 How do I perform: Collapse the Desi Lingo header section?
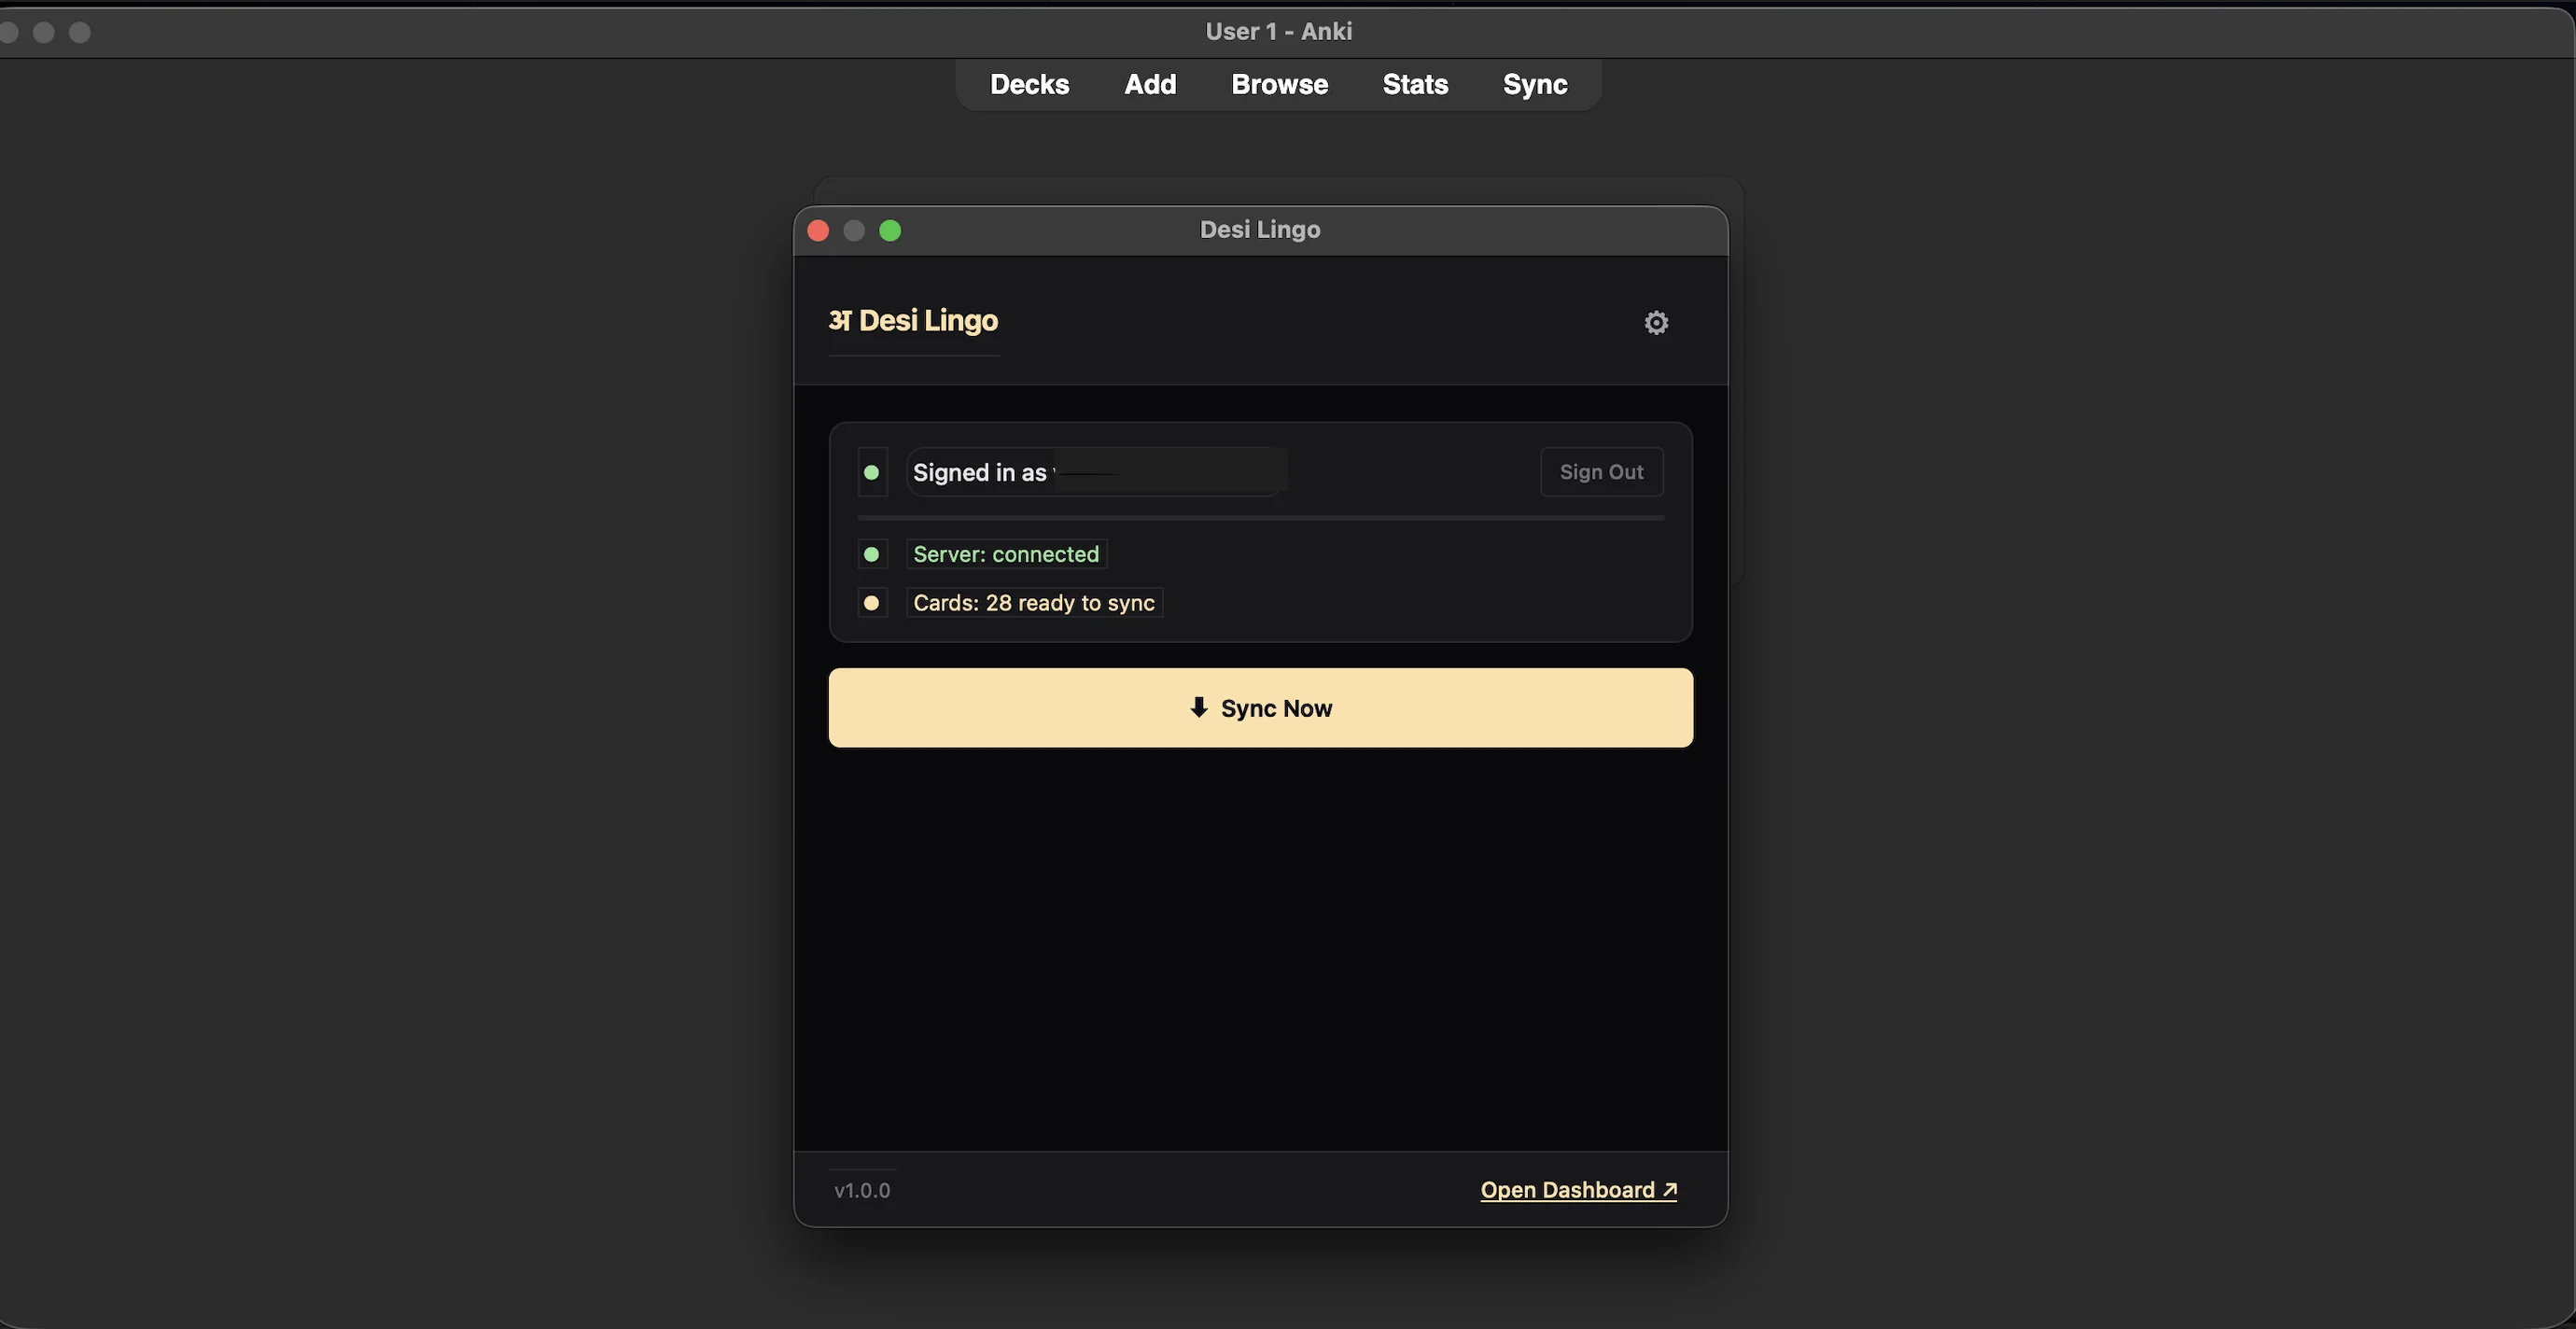[x=912, y=320]
